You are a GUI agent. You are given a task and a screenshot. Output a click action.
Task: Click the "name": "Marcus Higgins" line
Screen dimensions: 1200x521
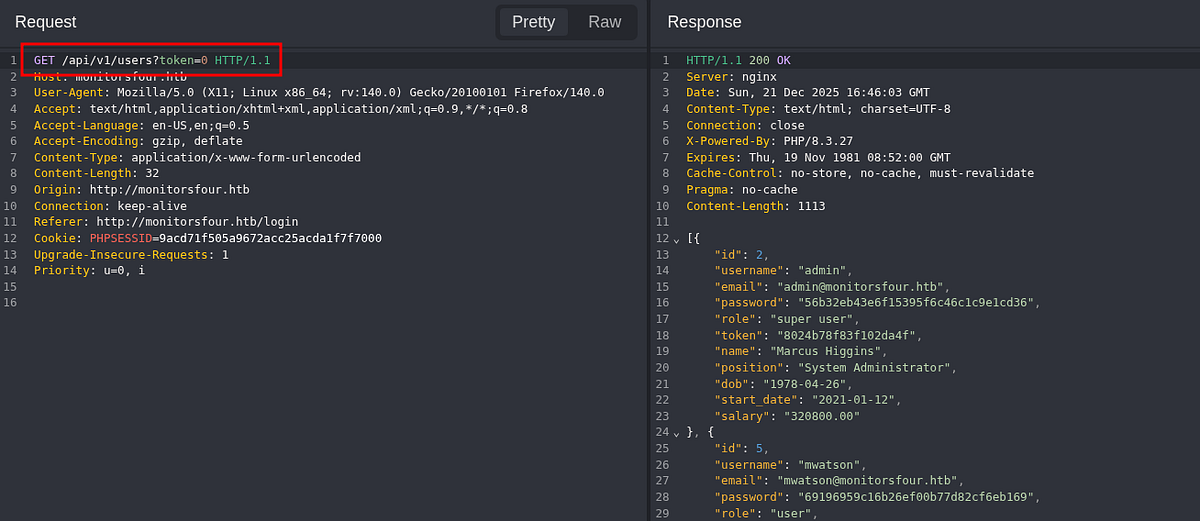[800, 351]
